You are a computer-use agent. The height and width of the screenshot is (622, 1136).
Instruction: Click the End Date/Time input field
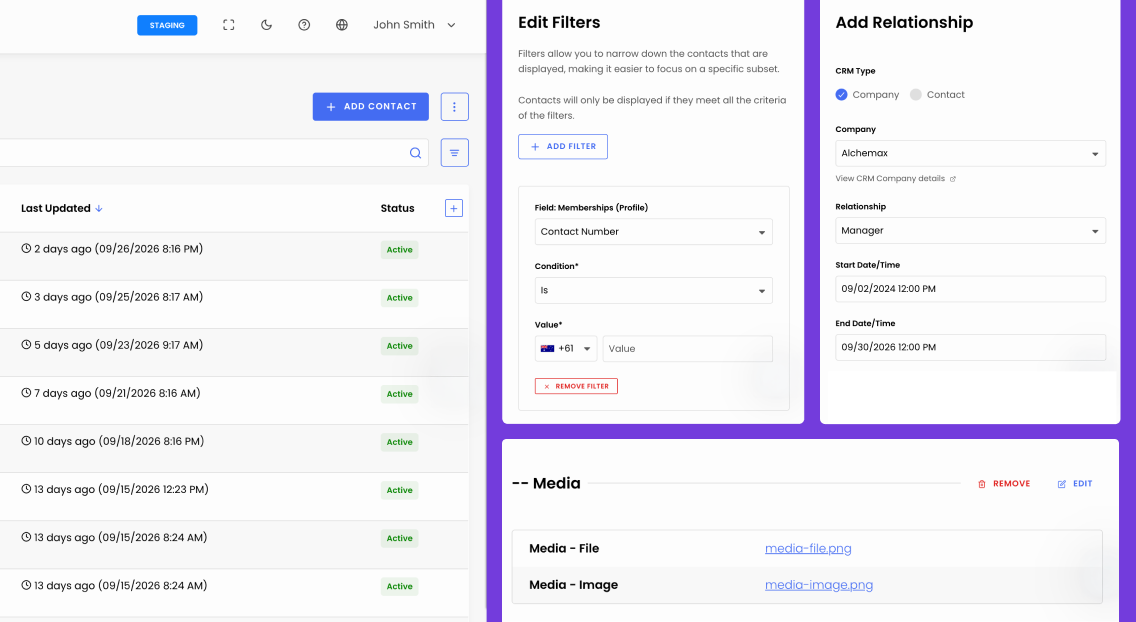click(x=970, y=348)
